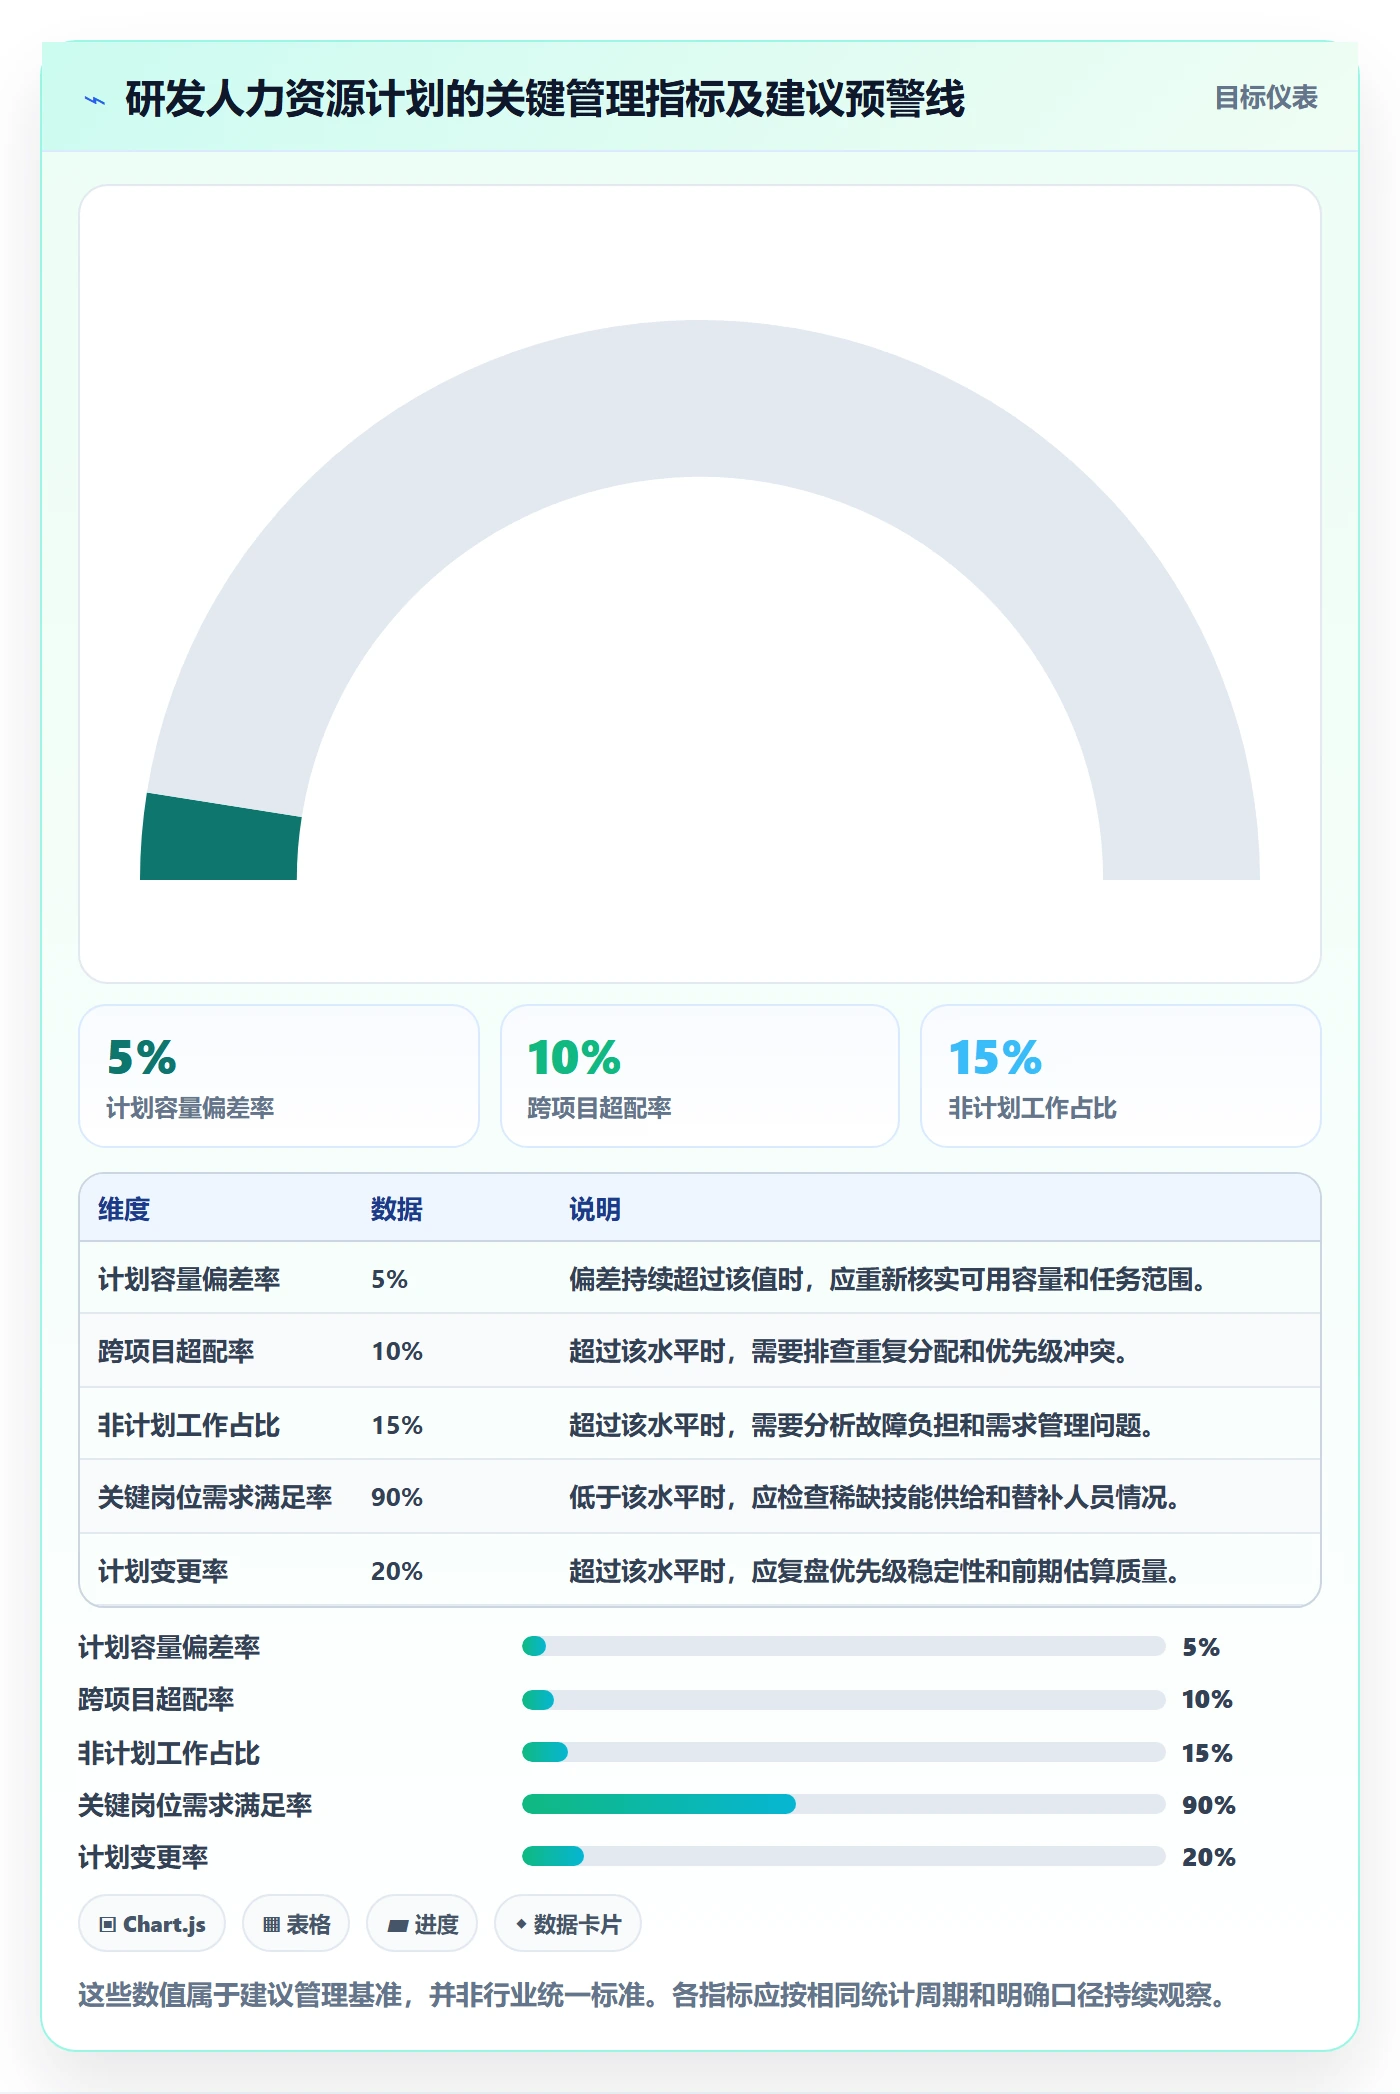The height and width of the screenshot is (2094, 1400).
Task: Click the title 研发人力资源计划的关键管理指标及建议预警线
Action: (x=545, y=99)
